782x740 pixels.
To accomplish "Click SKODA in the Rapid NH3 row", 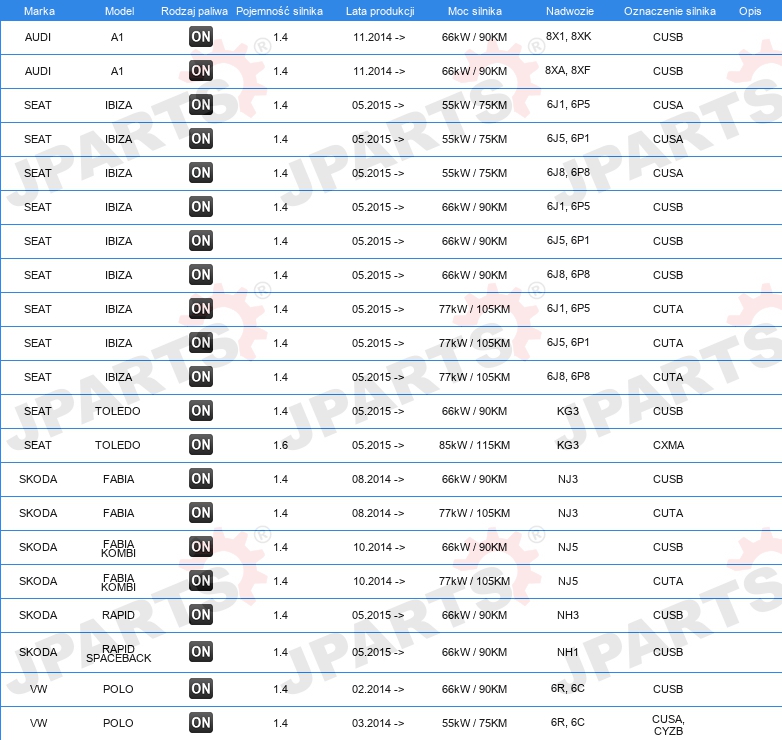I will pos(38,615).
